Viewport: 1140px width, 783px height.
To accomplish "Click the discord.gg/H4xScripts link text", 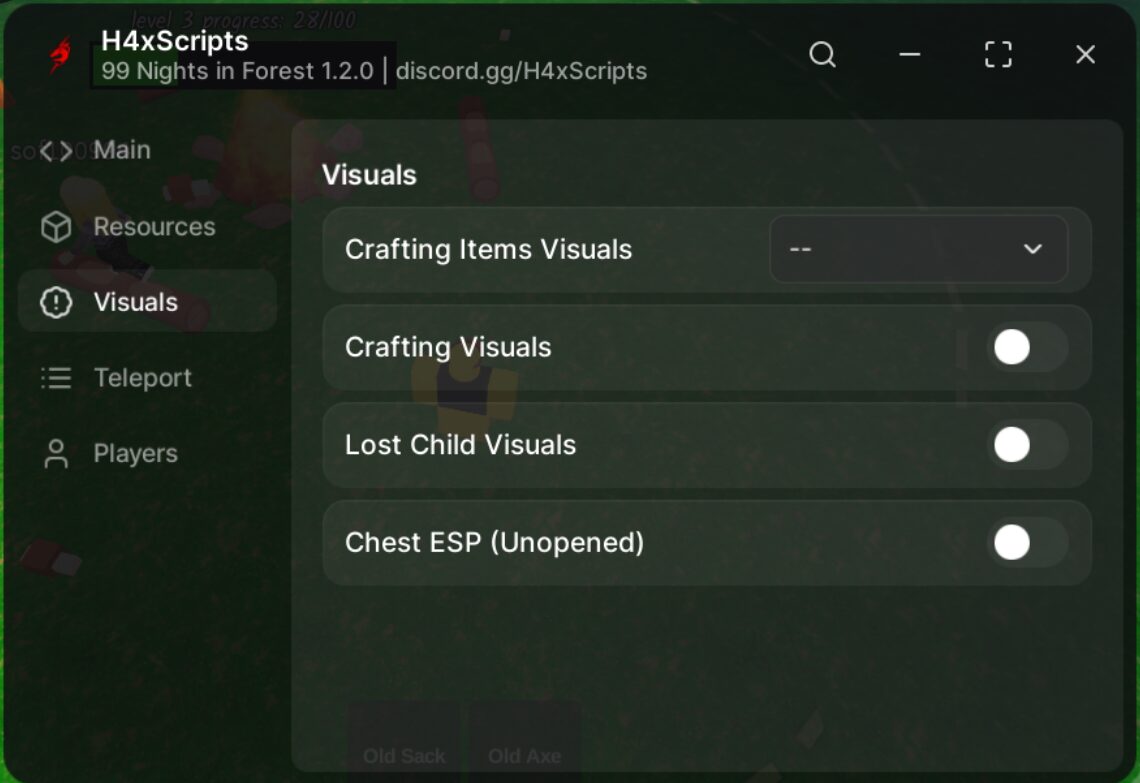I will click(x=521, y=71).
